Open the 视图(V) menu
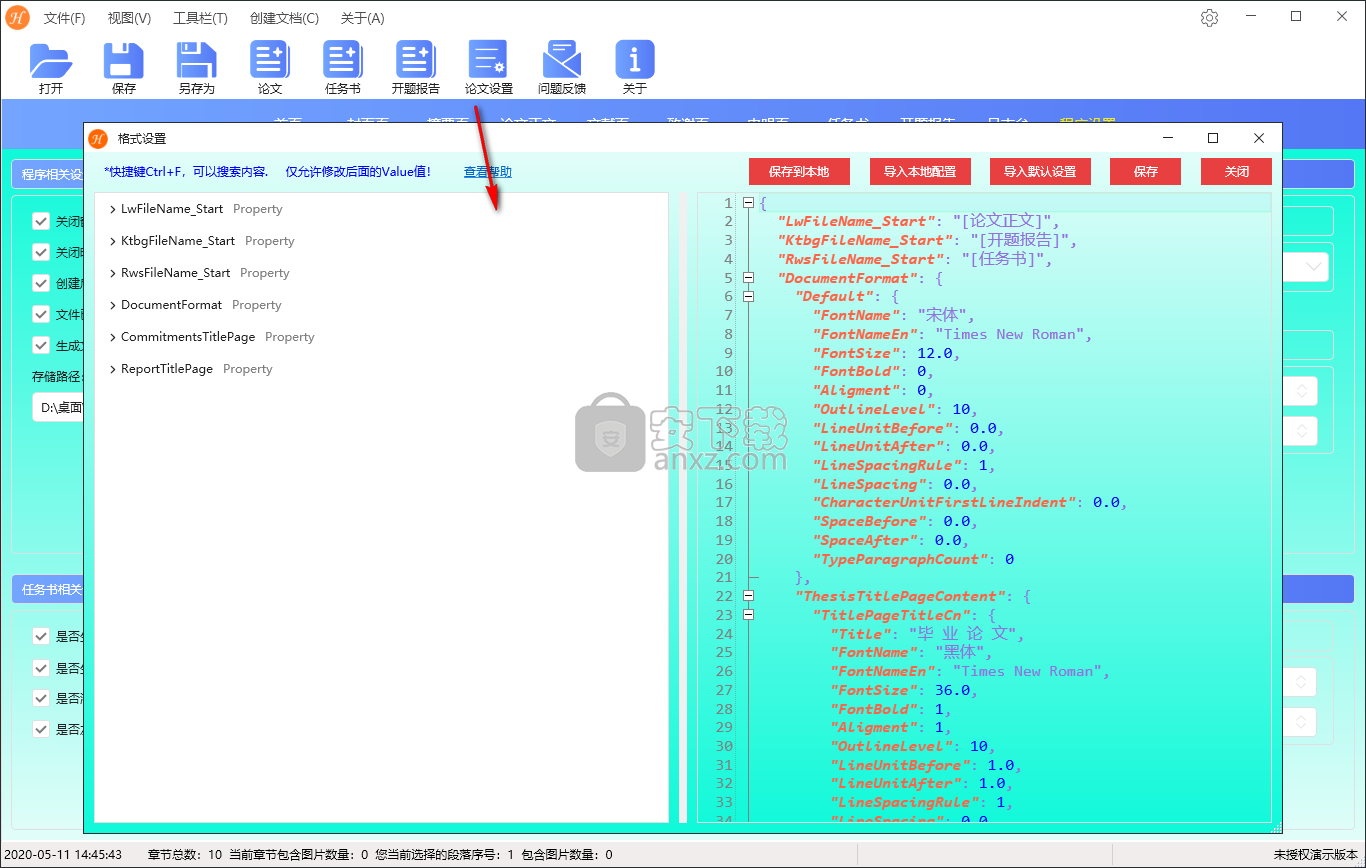 129,18
